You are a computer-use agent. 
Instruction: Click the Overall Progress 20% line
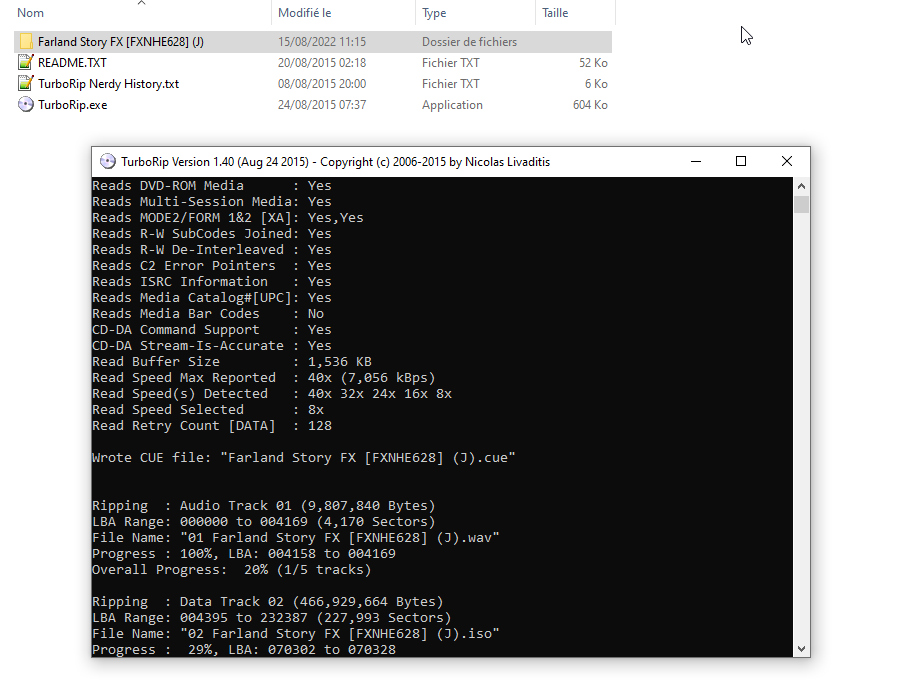point(232,570)
